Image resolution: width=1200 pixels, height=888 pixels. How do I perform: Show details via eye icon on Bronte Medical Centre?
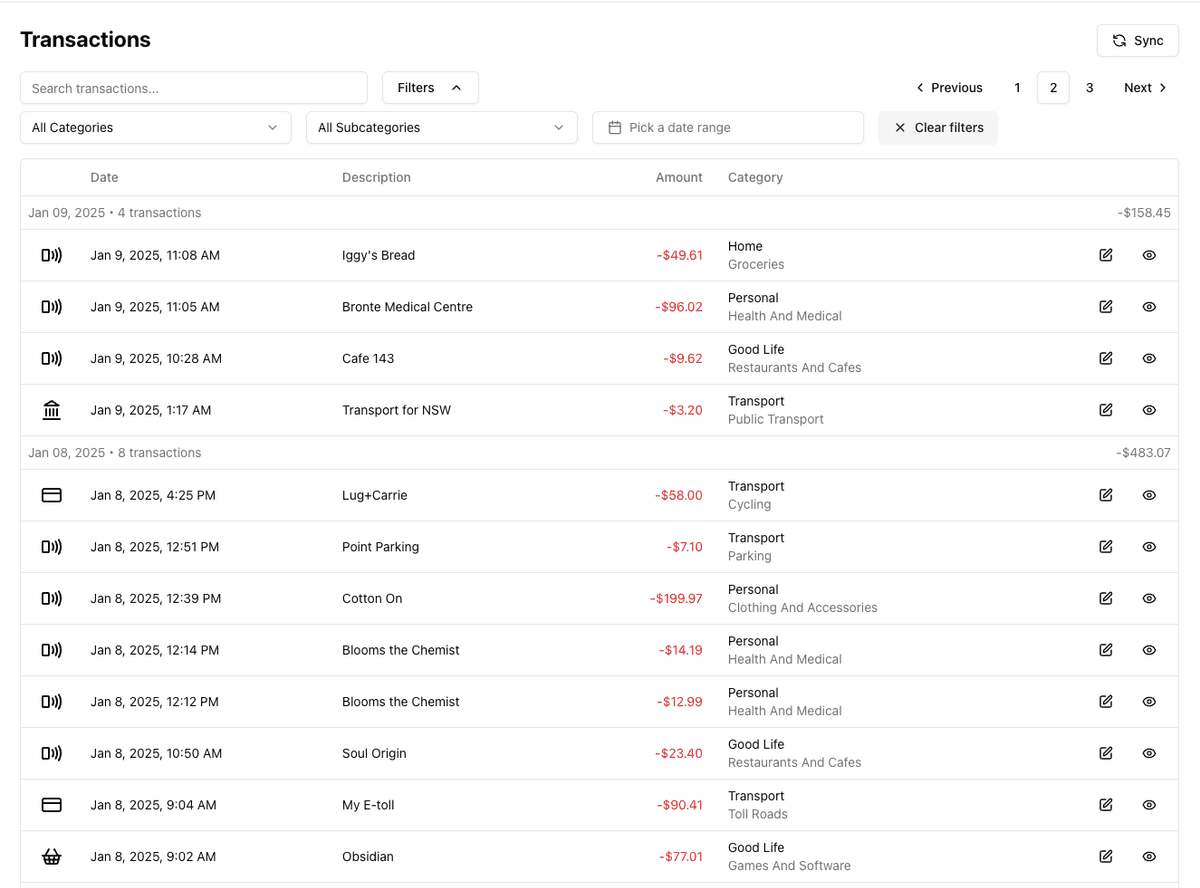click(1148, 307)
